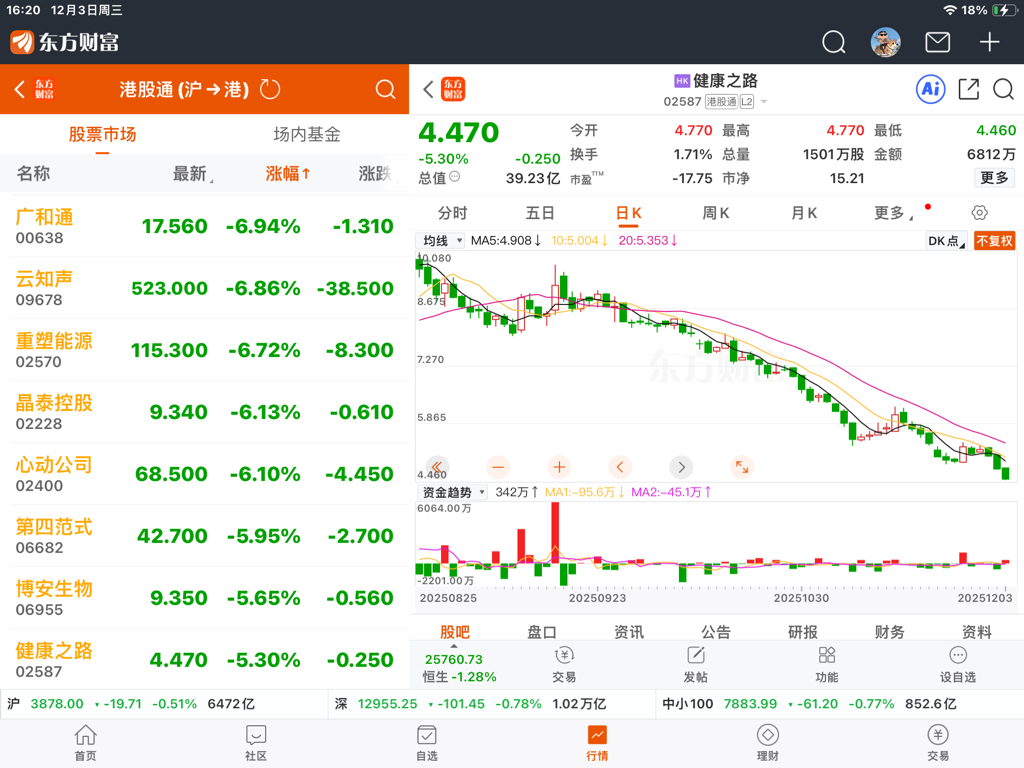The width and height of the screenshot is (1024, 768).
Task: Go back from the 健康之路 stock detail
Action: point(428,89)
